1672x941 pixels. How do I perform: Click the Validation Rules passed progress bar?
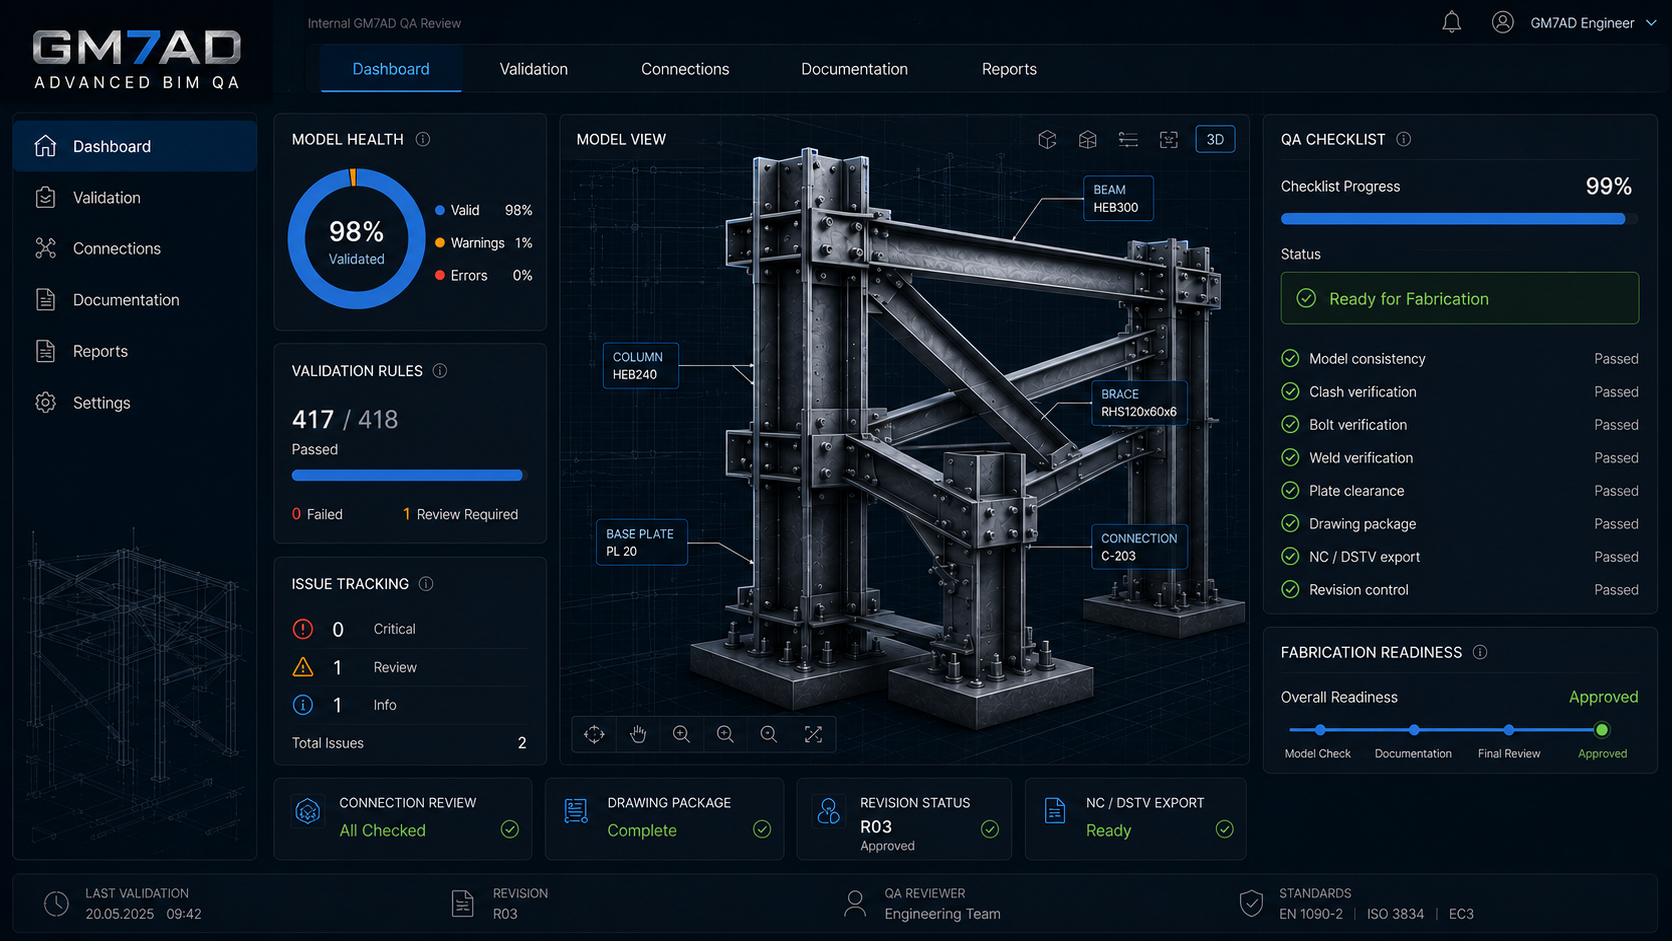(x=409, y=475)
